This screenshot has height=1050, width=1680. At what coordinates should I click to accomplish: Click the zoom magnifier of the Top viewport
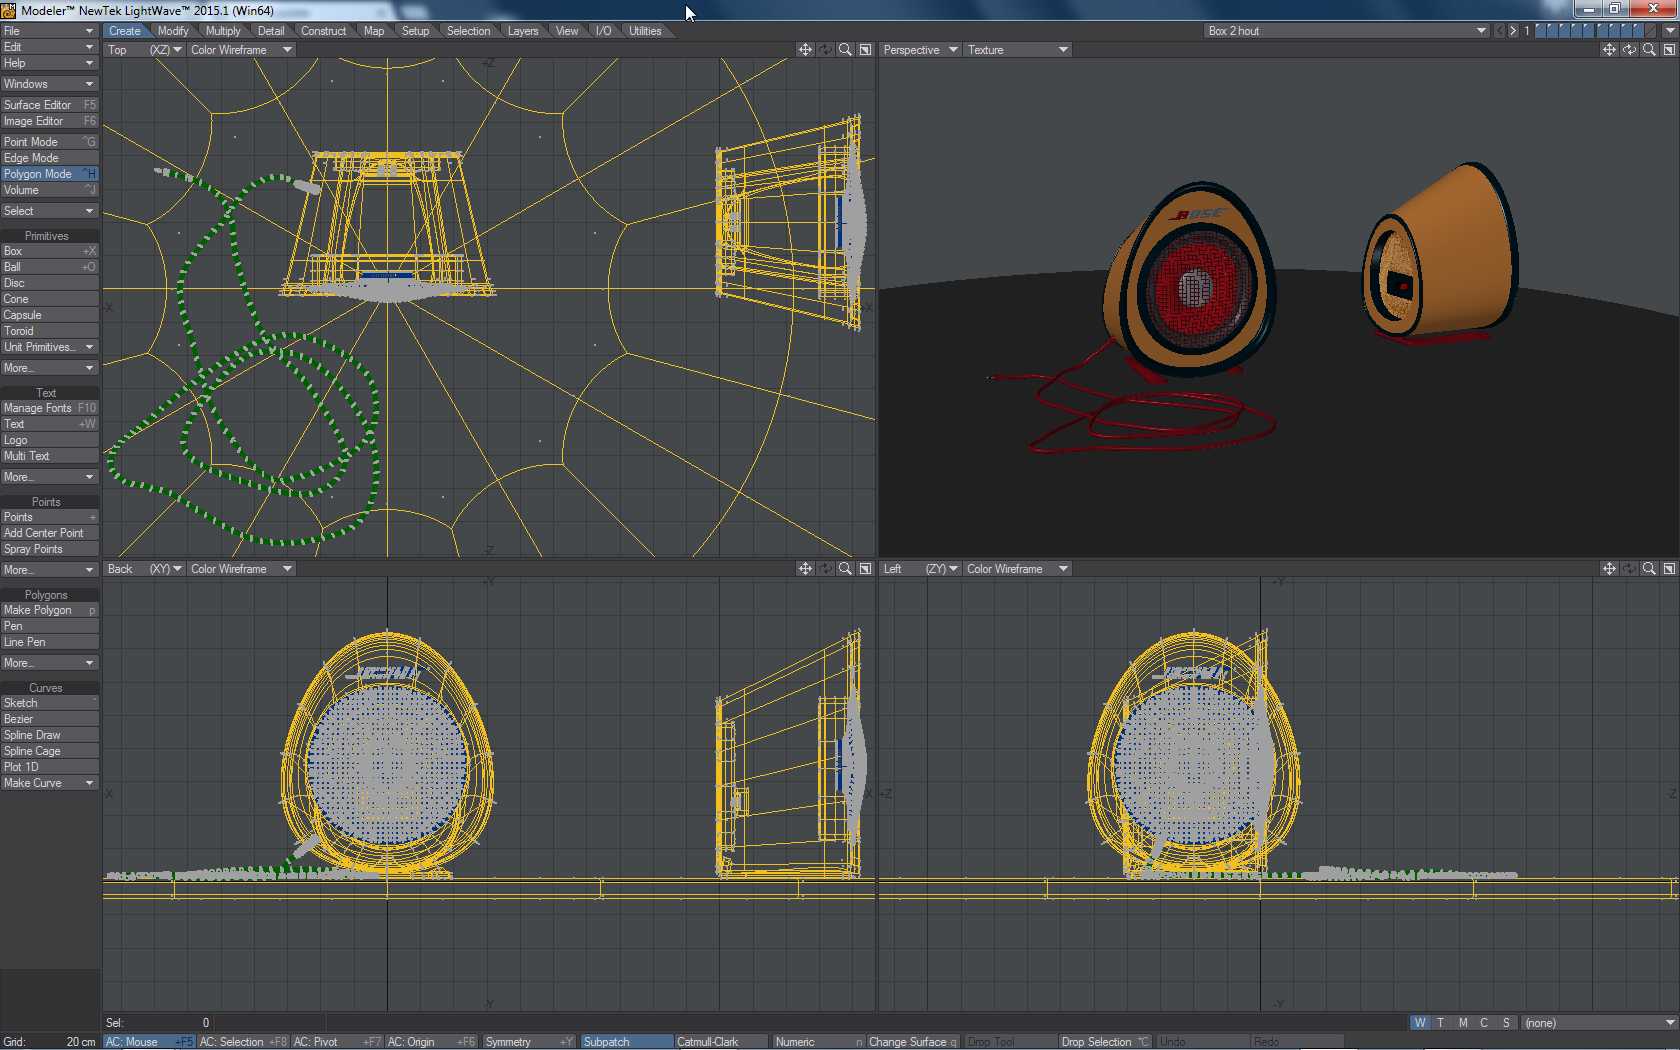846,50
